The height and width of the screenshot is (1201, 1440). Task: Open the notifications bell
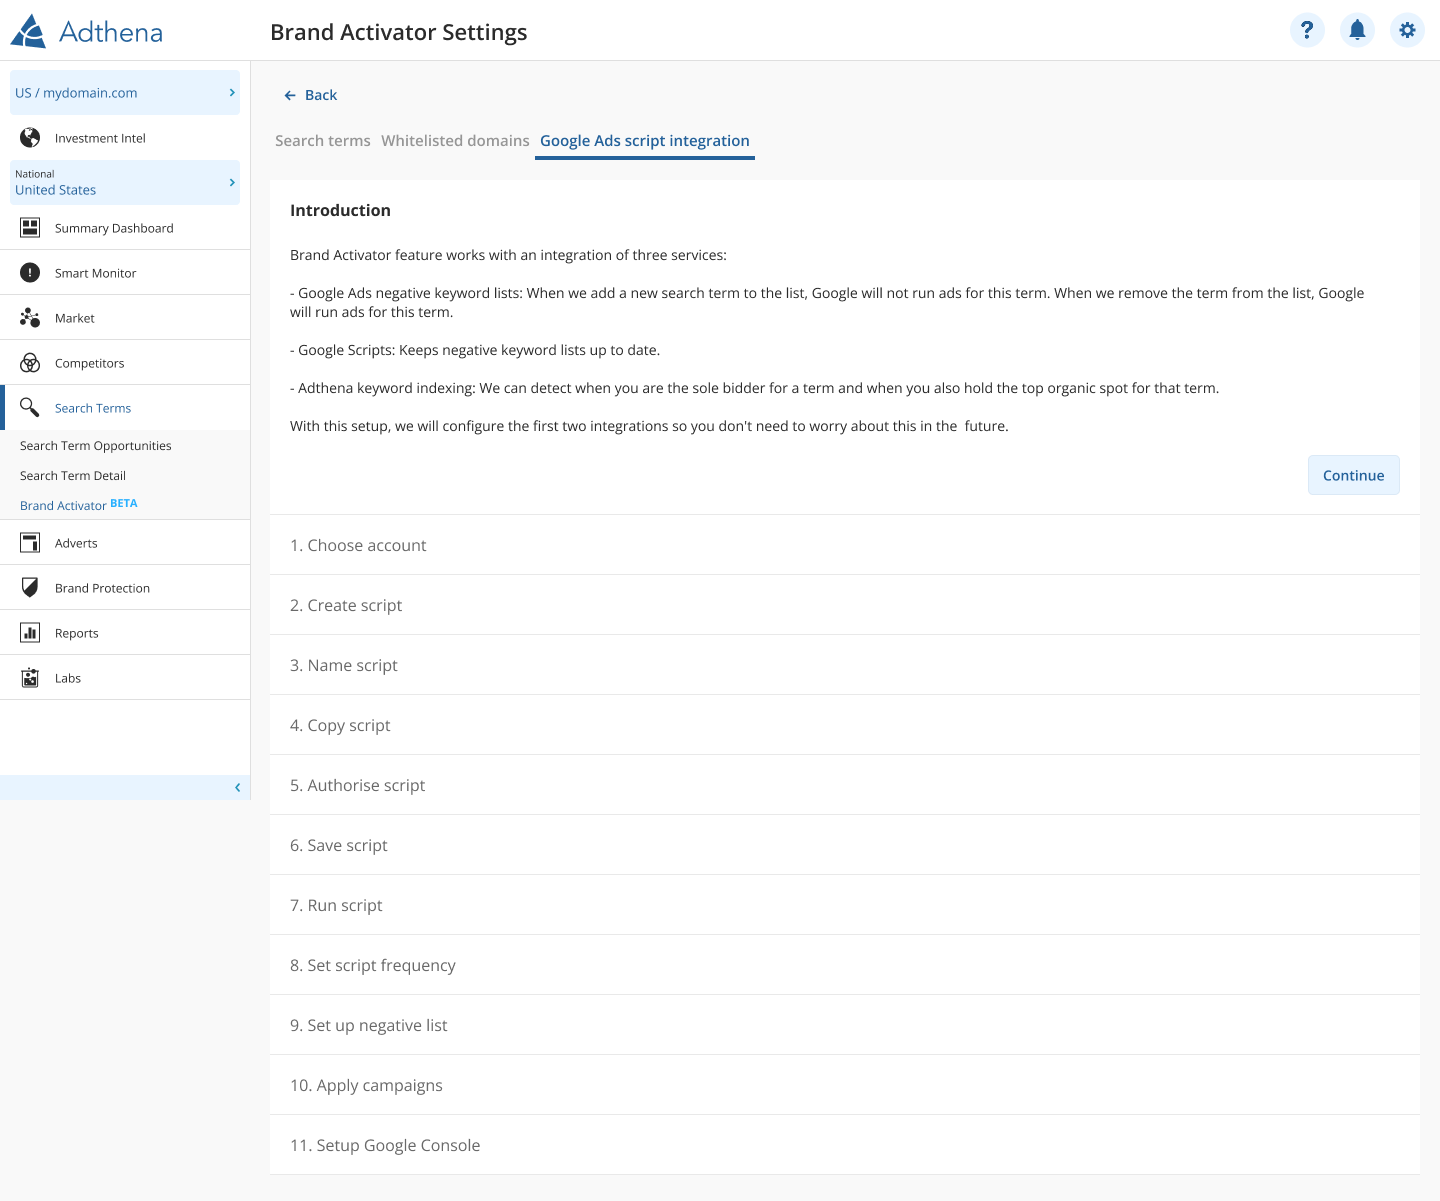1357,30
